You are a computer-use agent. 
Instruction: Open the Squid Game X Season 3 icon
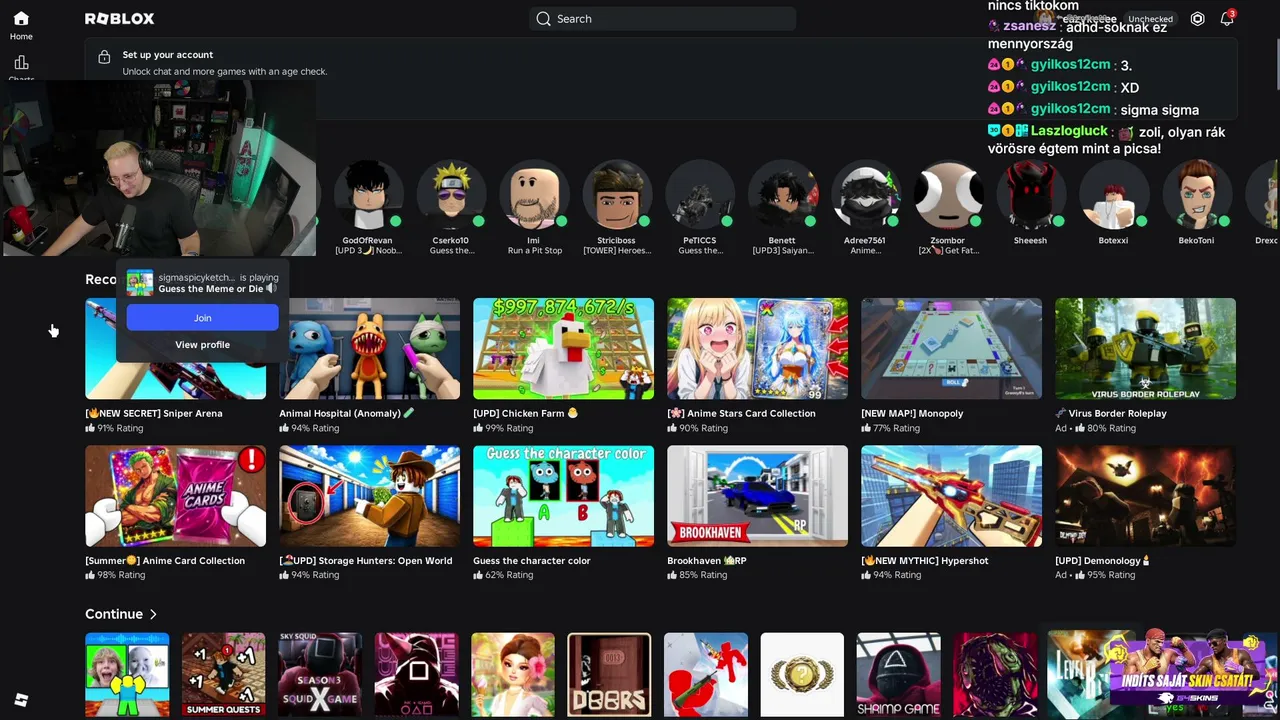click(x=320, y=675)
